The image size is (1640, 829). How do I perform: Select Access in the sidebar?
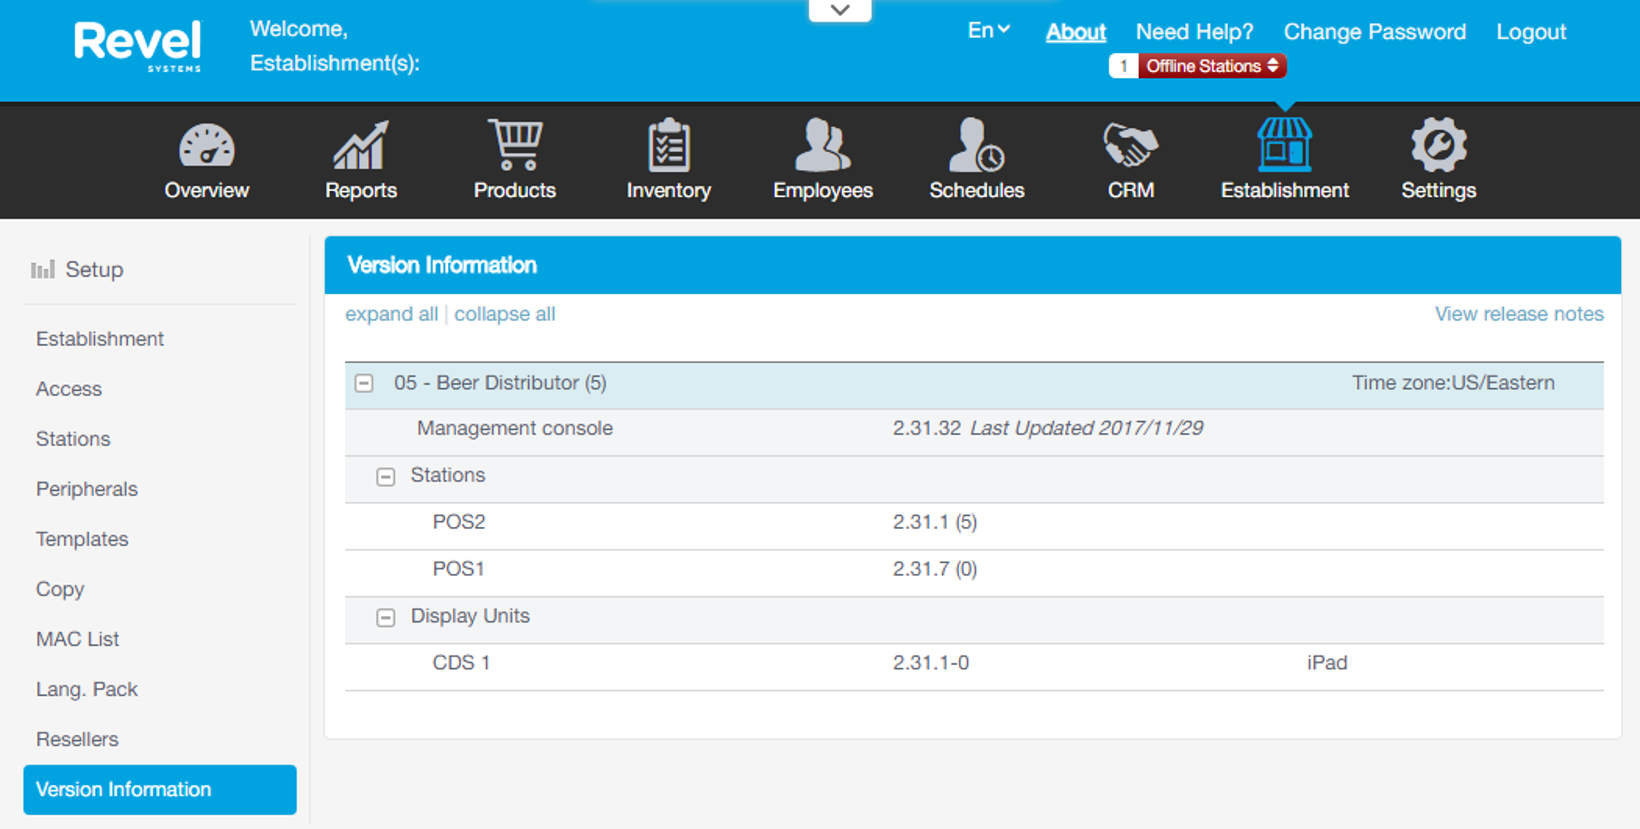(69, 389)
